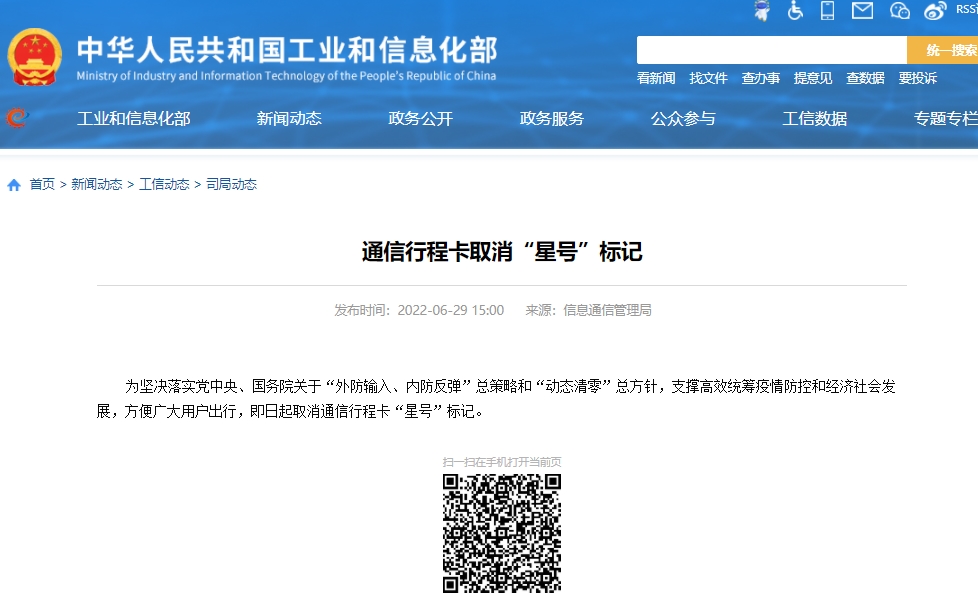Open 专题专栏 navigation menu
Viewport: 978px width, 596px height.
coord(946,118)
